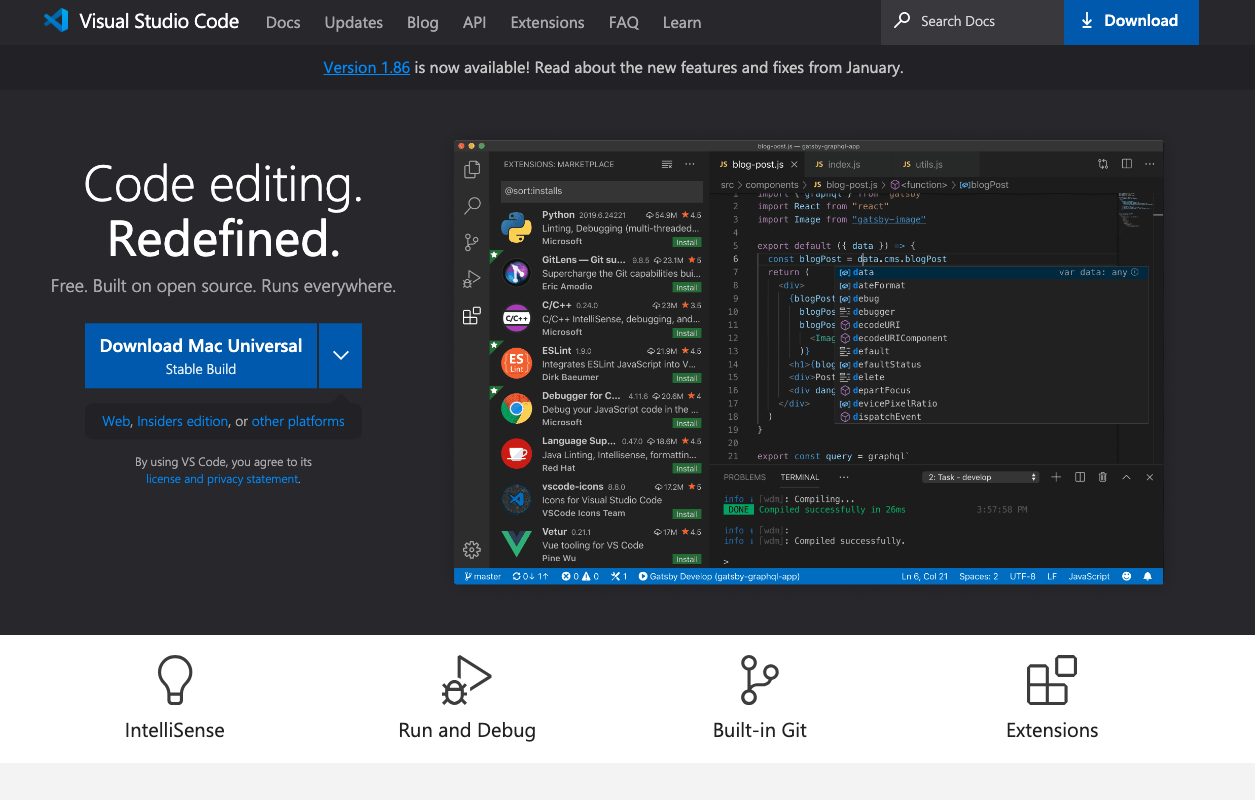Screen dimensions: 1255x800
Task: Click Download Mac Universal Stable Build
Action: (201, 355)
